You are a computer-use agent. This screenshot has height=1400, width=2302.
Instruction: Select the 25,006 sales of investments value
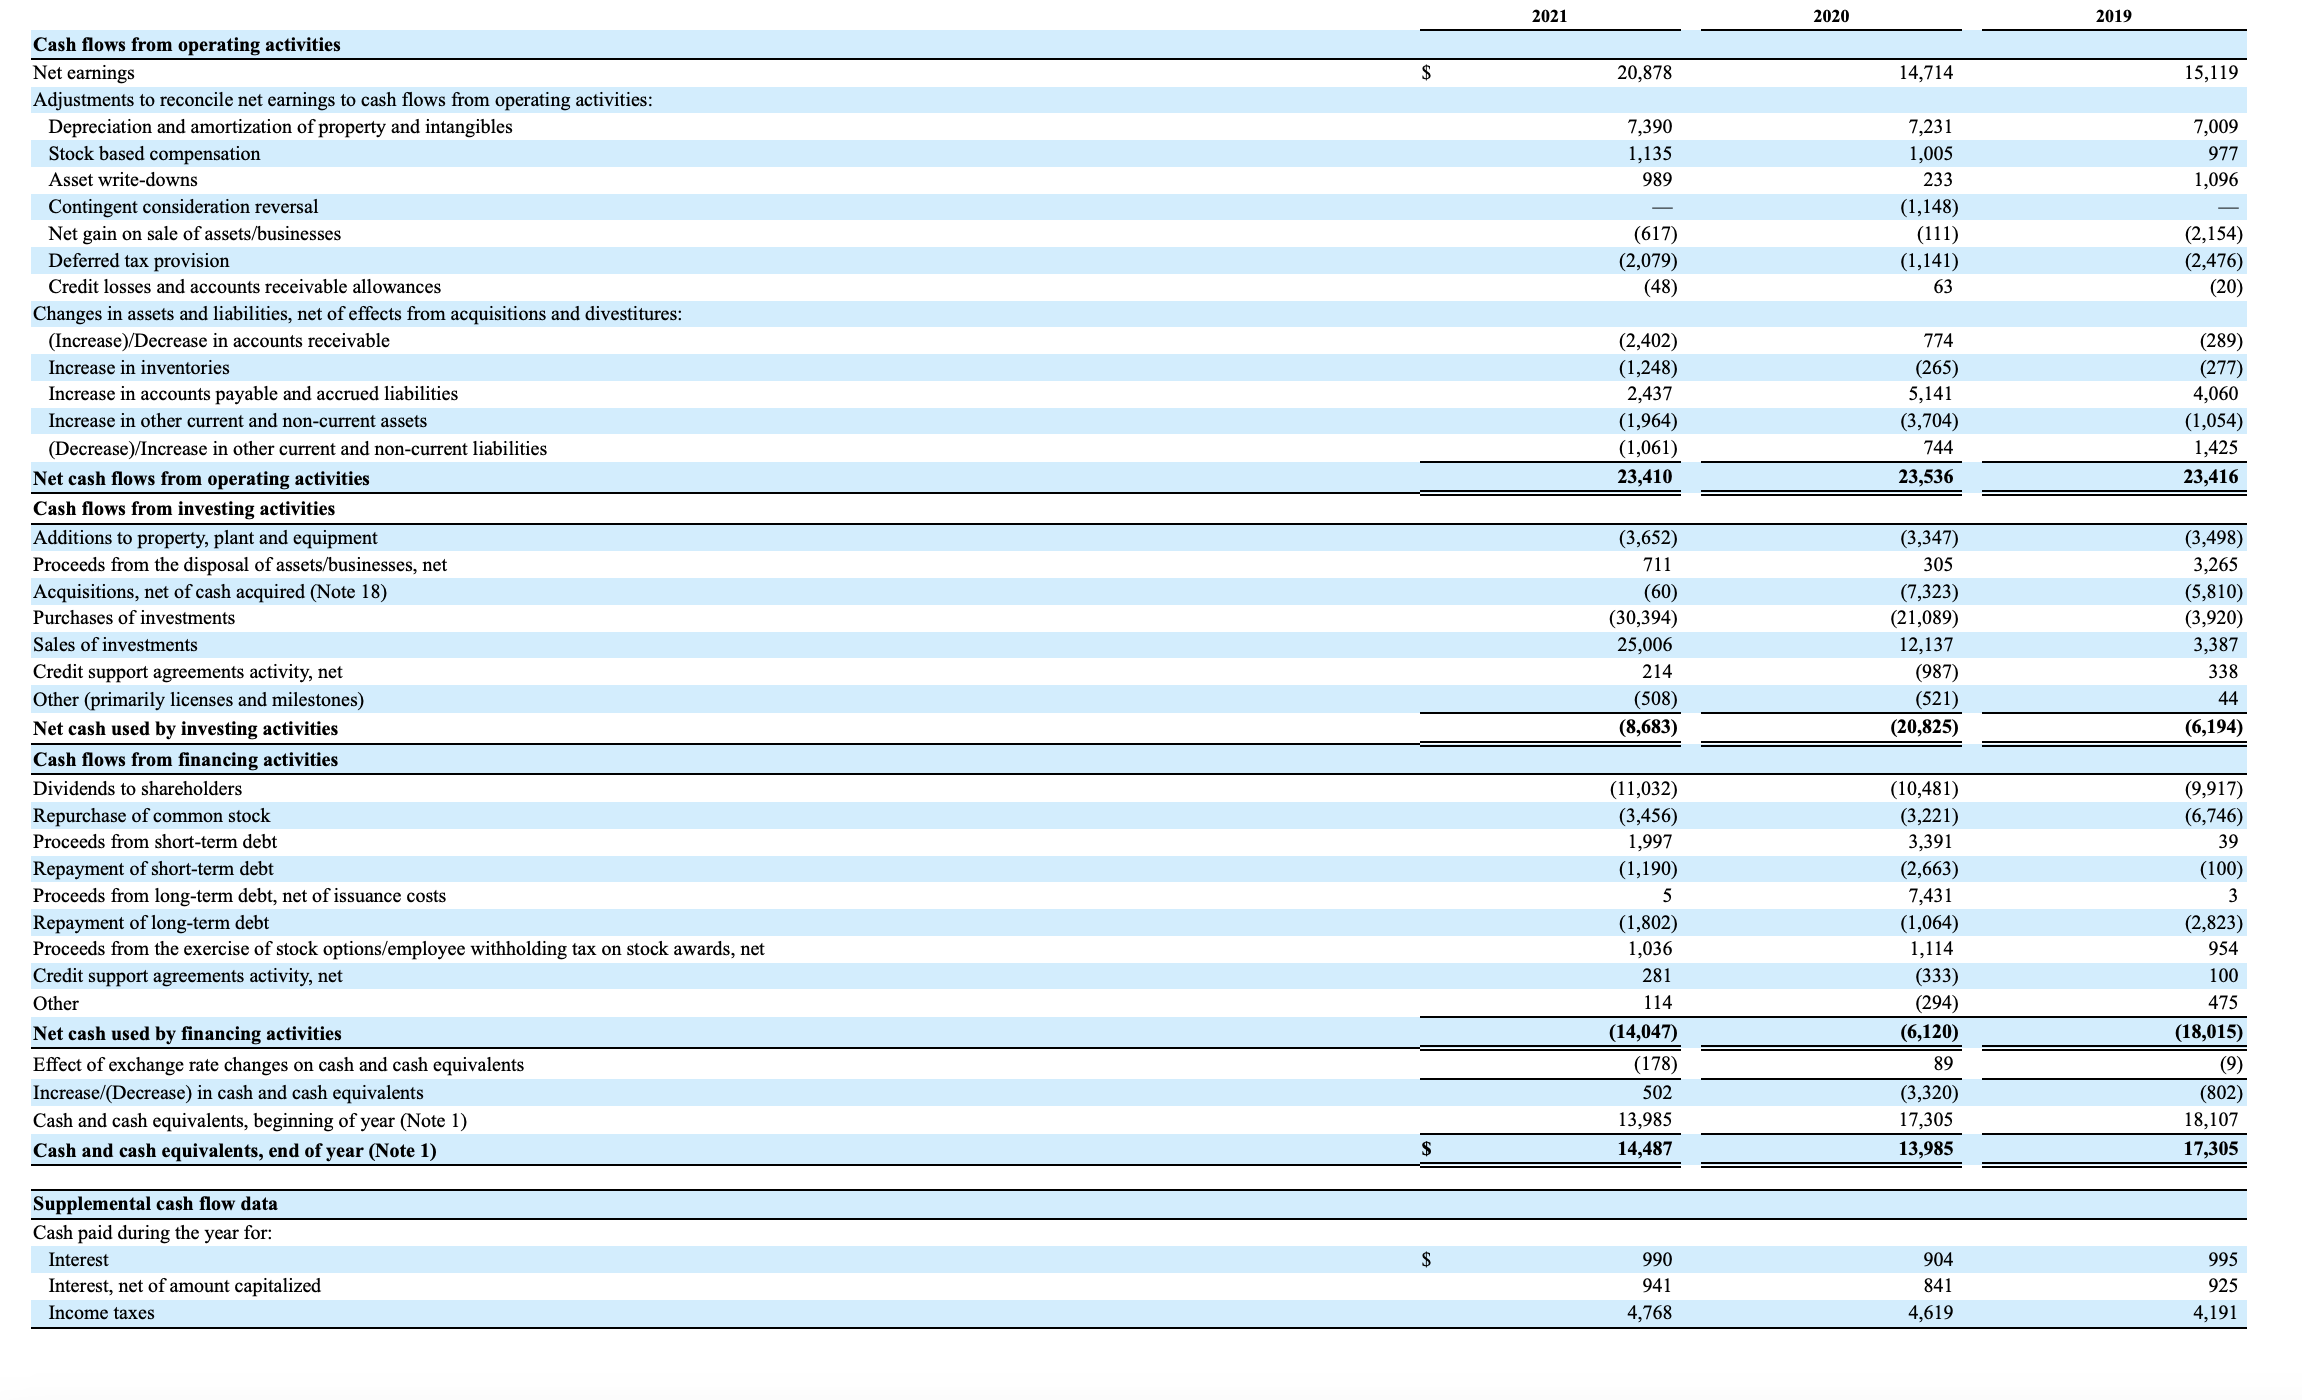[1645, 645]
